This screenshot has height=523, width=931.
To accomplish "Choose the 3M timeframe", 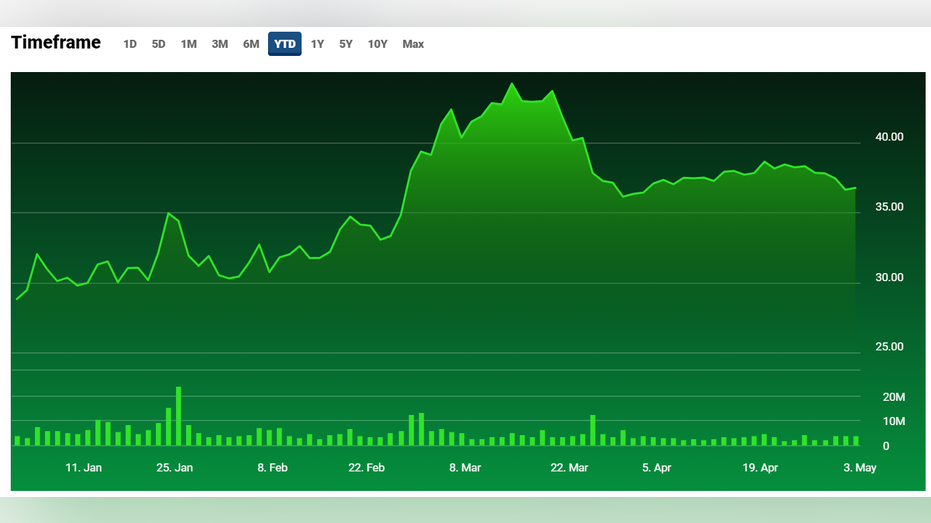I will (220, 44).
